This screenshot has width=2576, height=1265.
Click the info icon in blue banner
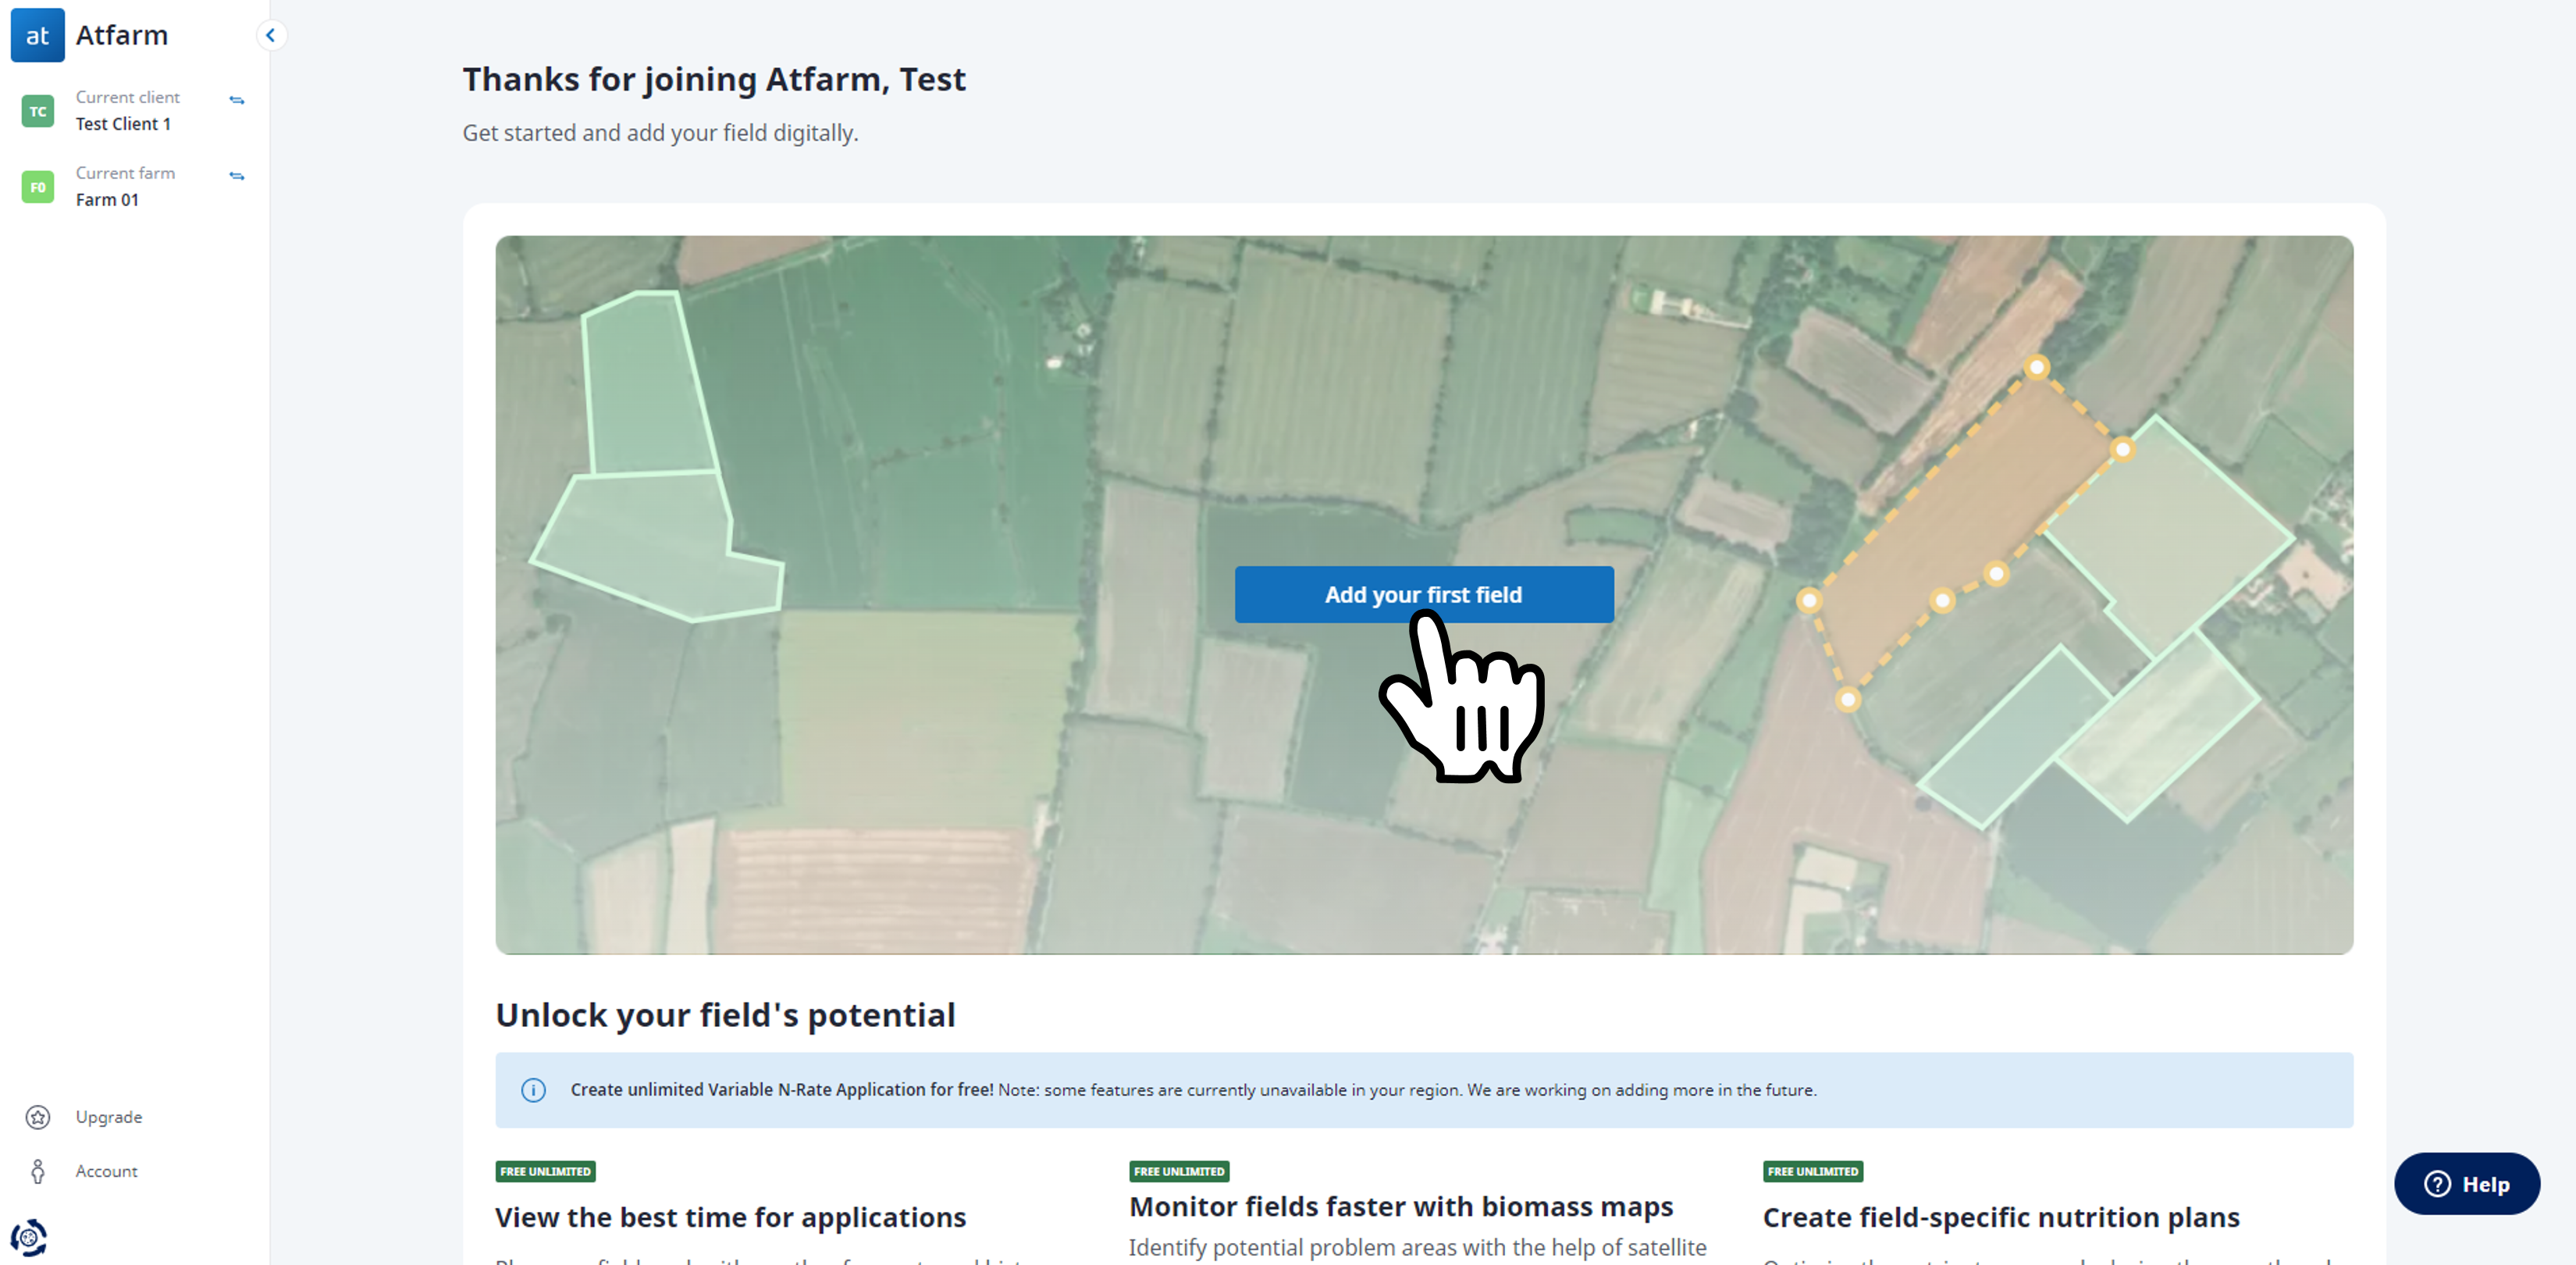(x=533, y=1090)
